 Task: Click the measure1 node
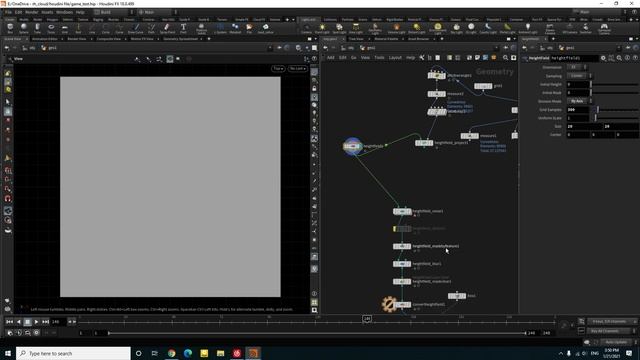(x=470, y=136)
